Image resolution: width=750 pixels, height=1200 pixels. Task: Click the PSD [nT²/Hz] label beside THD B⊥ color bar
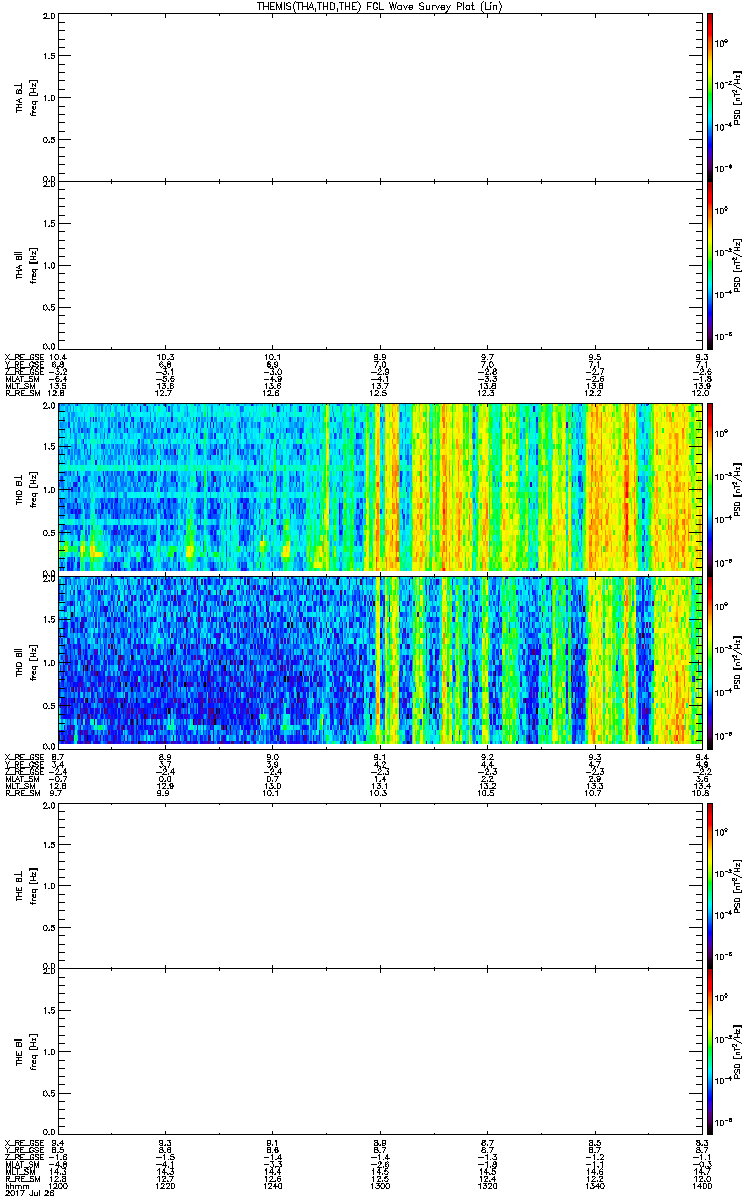[738, 489]
